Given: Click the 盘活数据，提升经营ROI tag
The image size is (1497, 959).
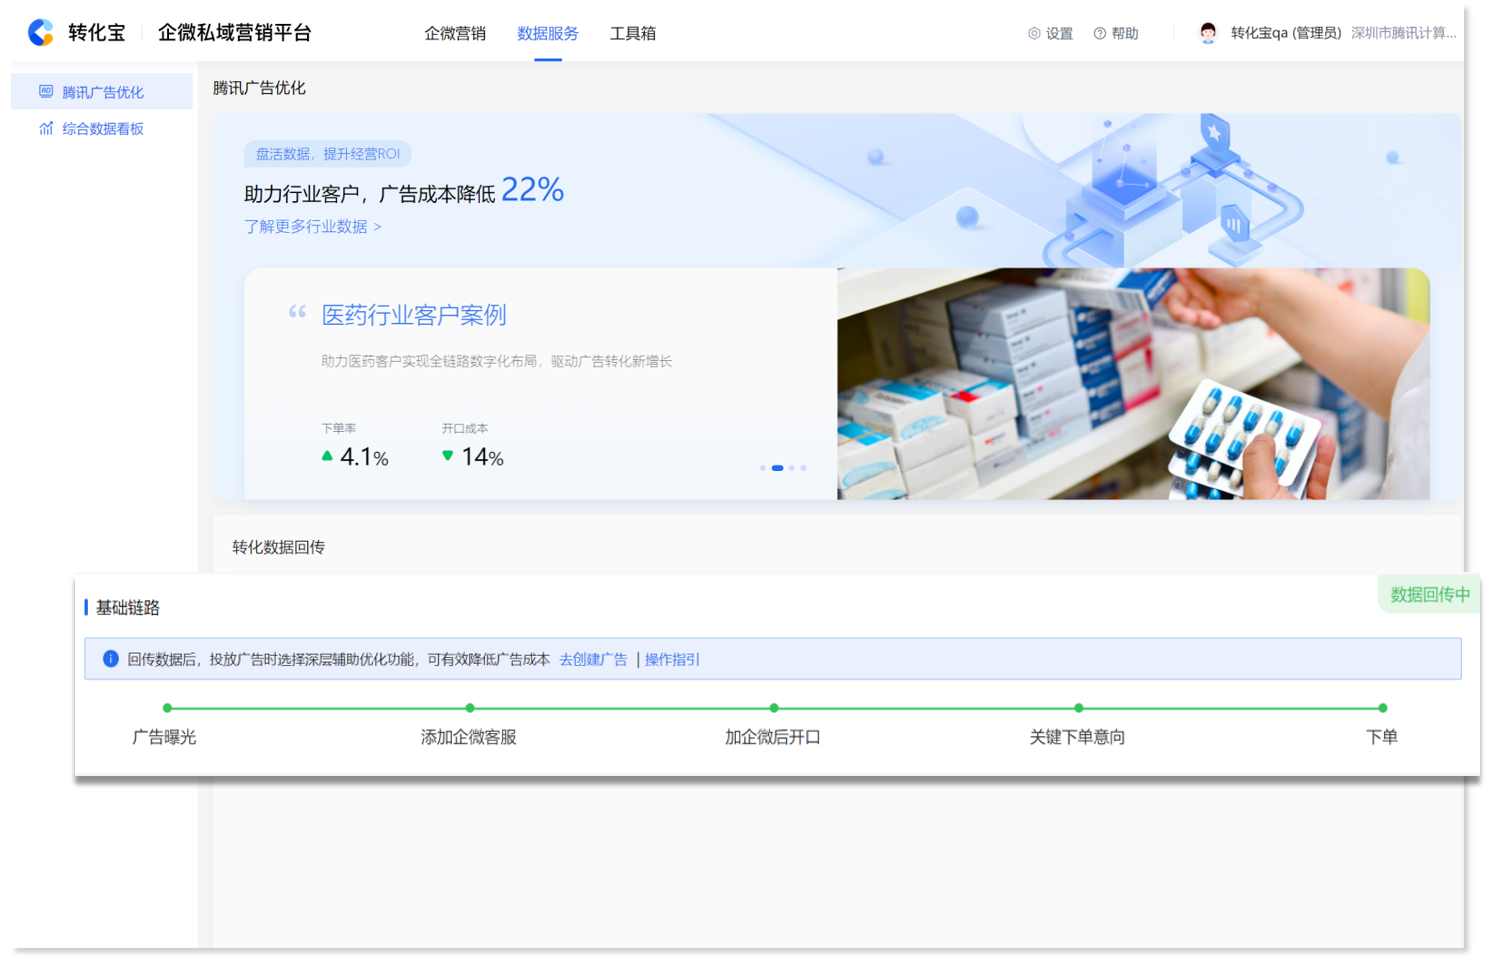Looking at the screenshot, I should click(x=328, y=154).
